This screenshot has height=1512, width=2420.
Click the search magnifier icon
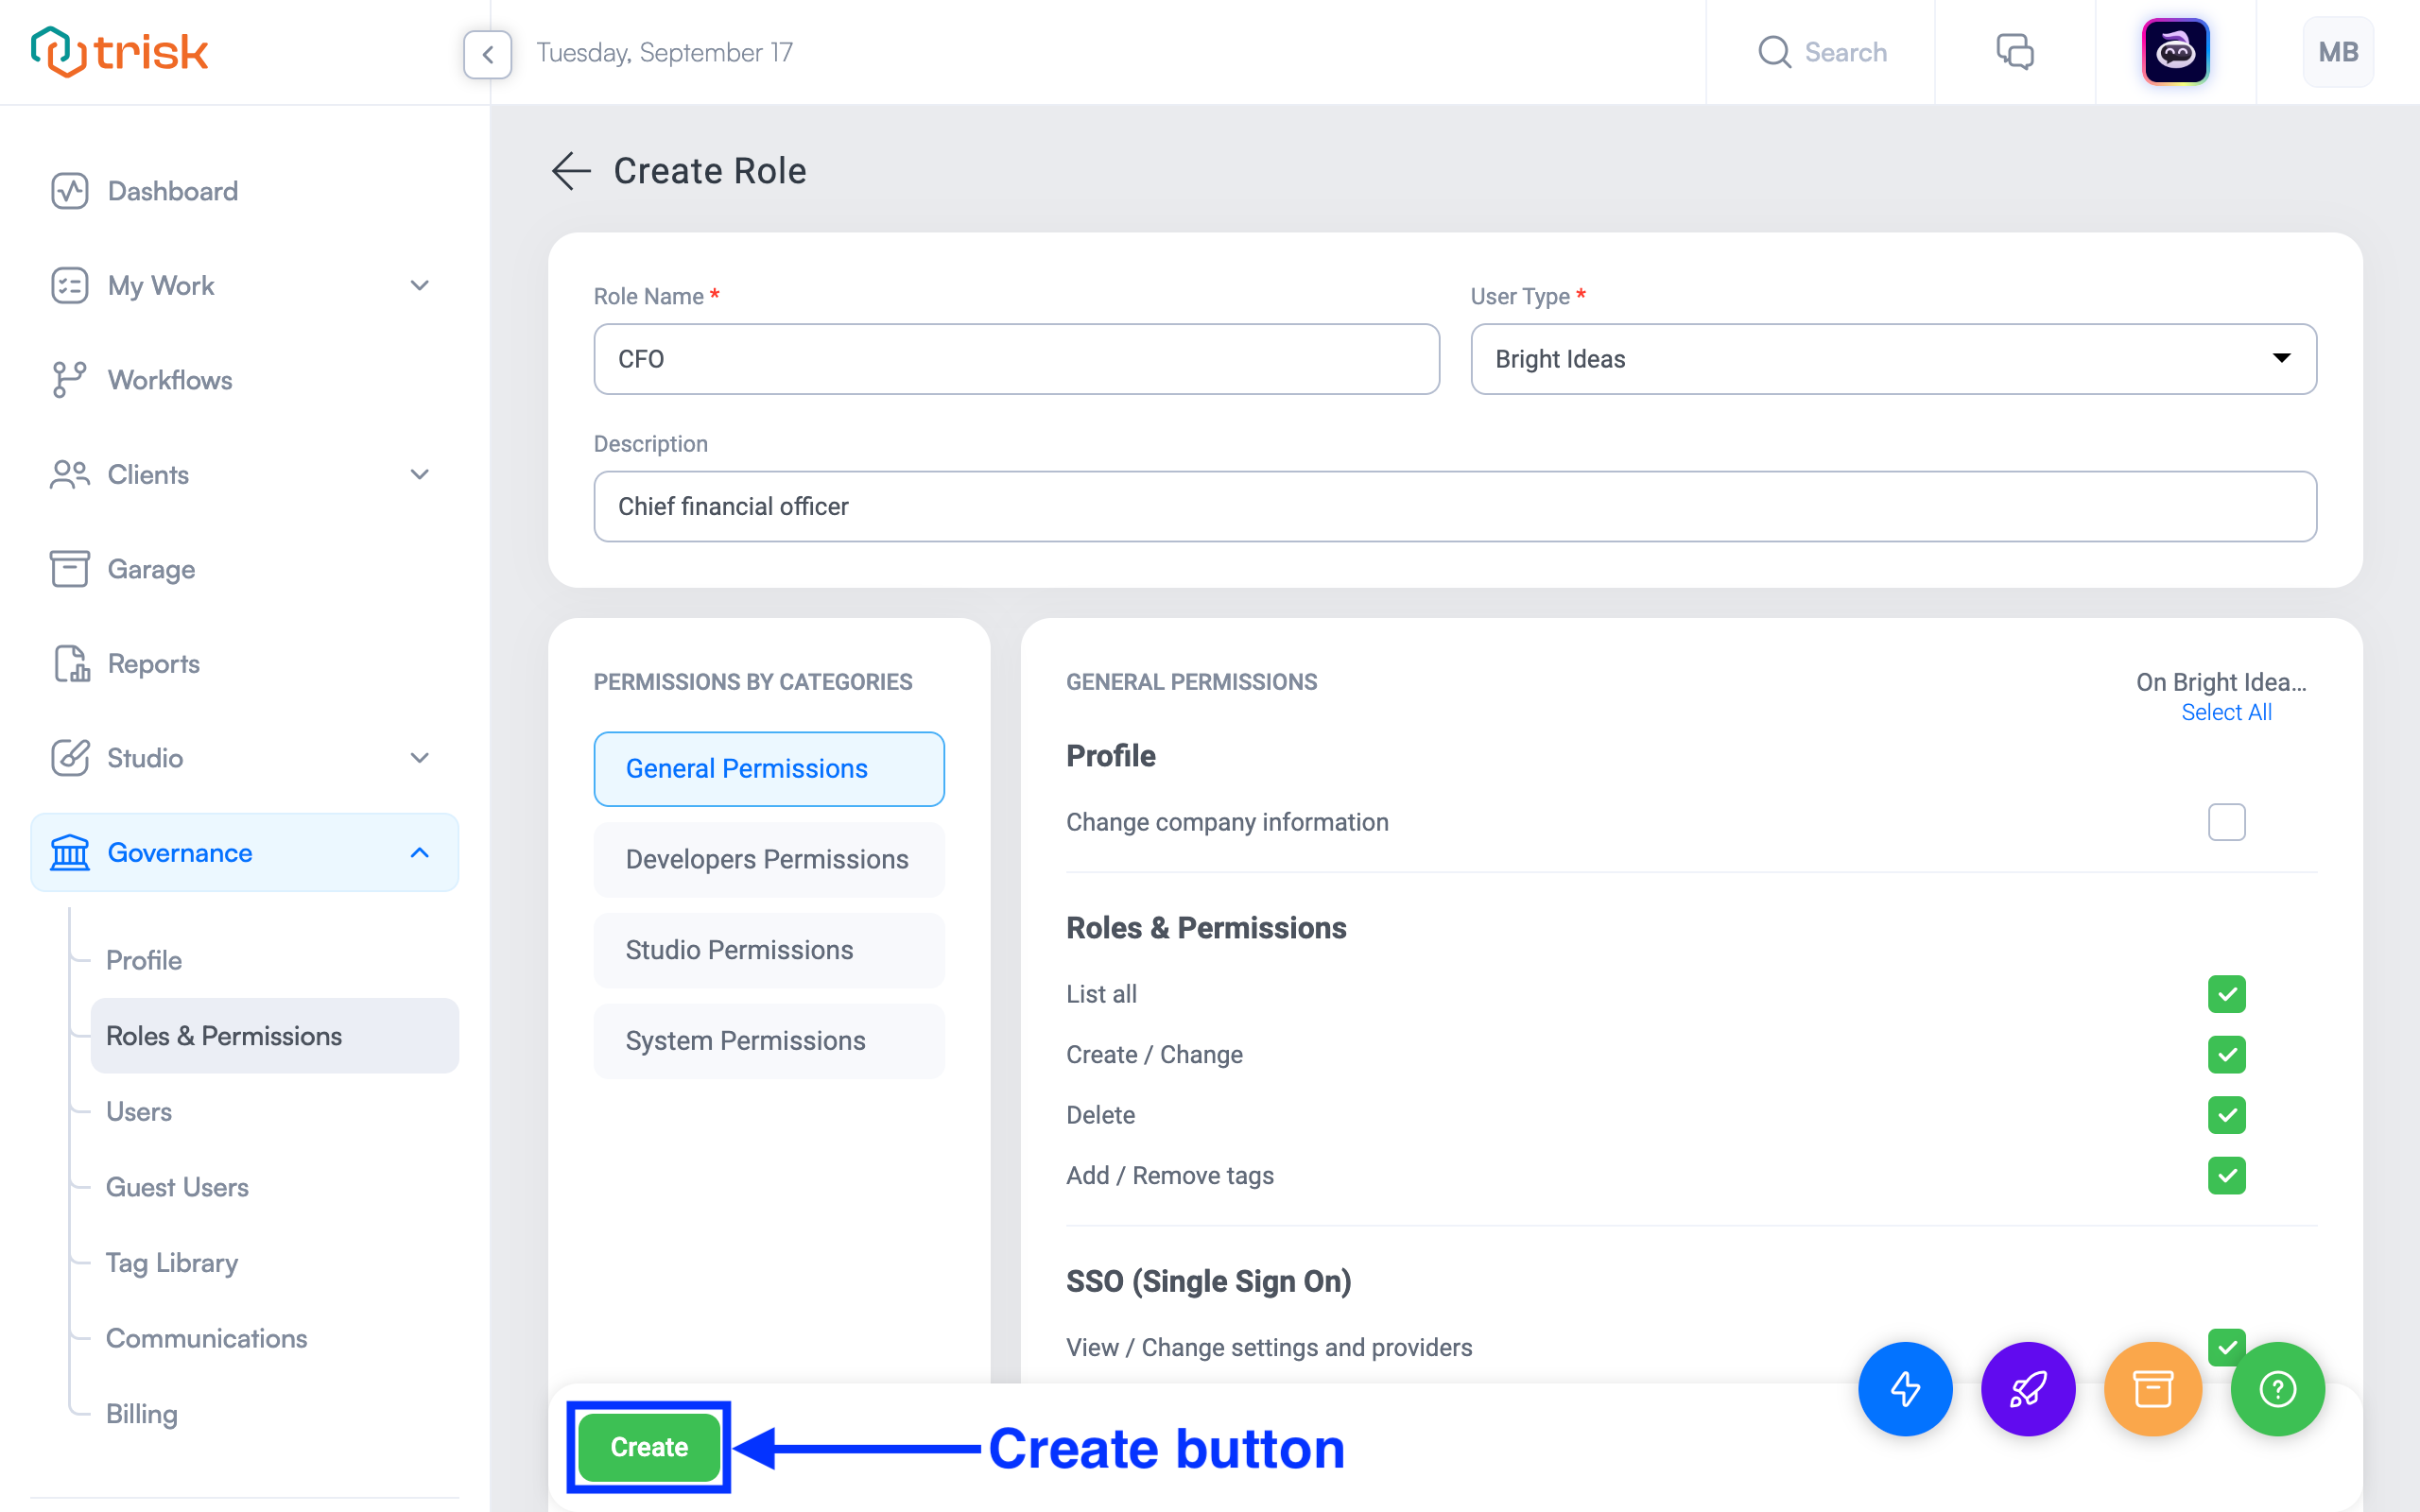pos(1775,52)
